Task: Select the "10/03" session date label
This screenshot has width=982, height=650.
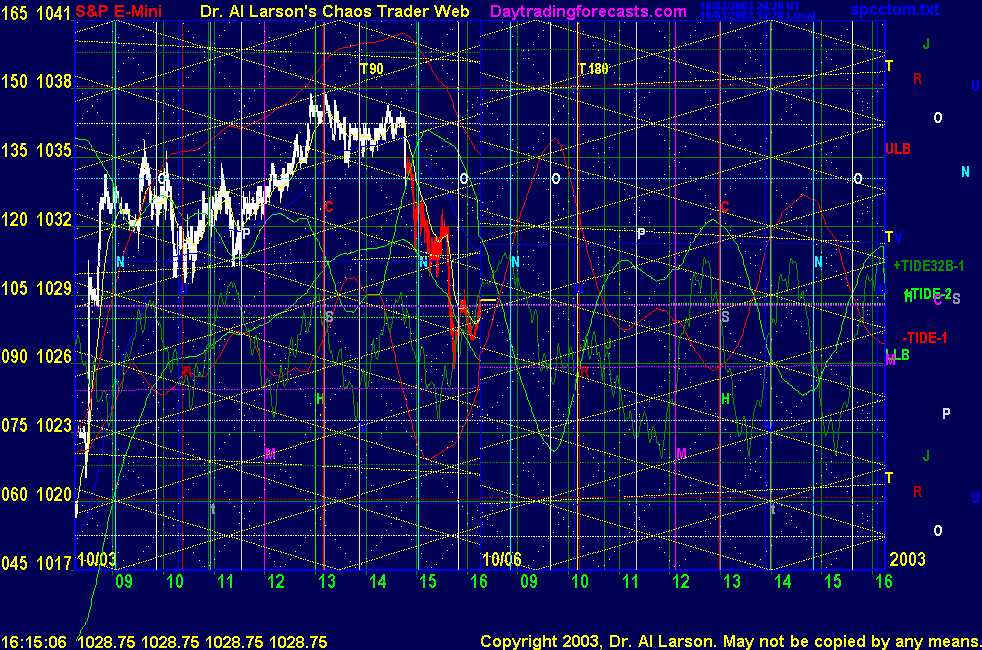Action: [96, 559]
